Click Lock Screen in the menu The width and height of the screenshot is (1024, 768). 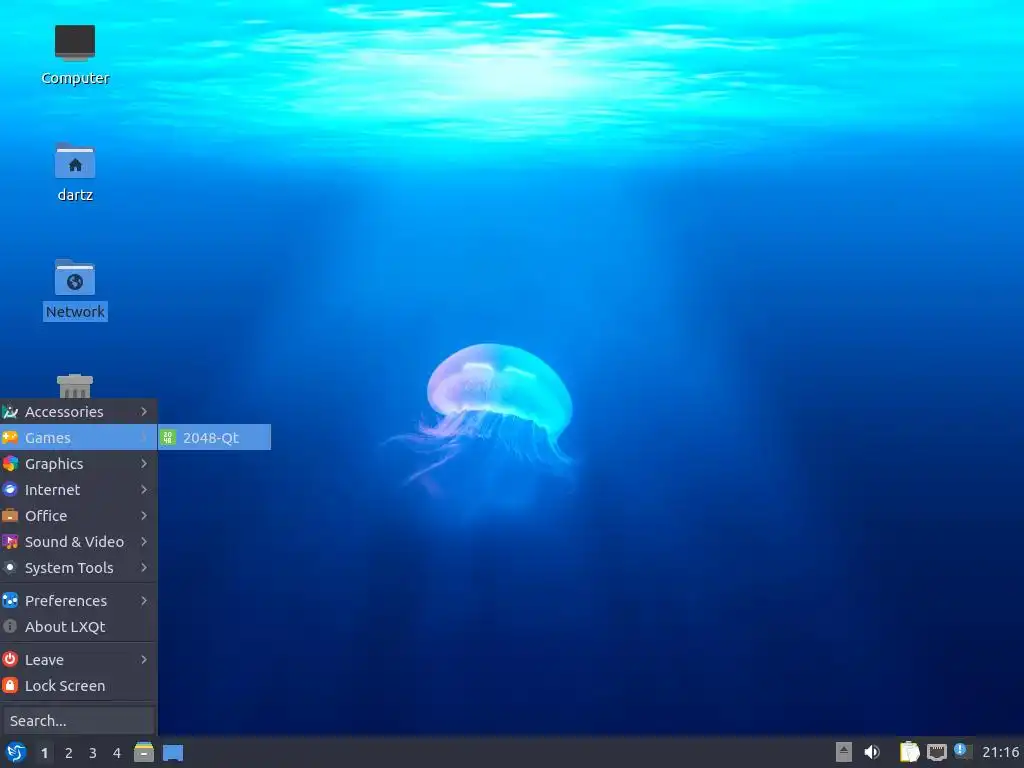78,686
